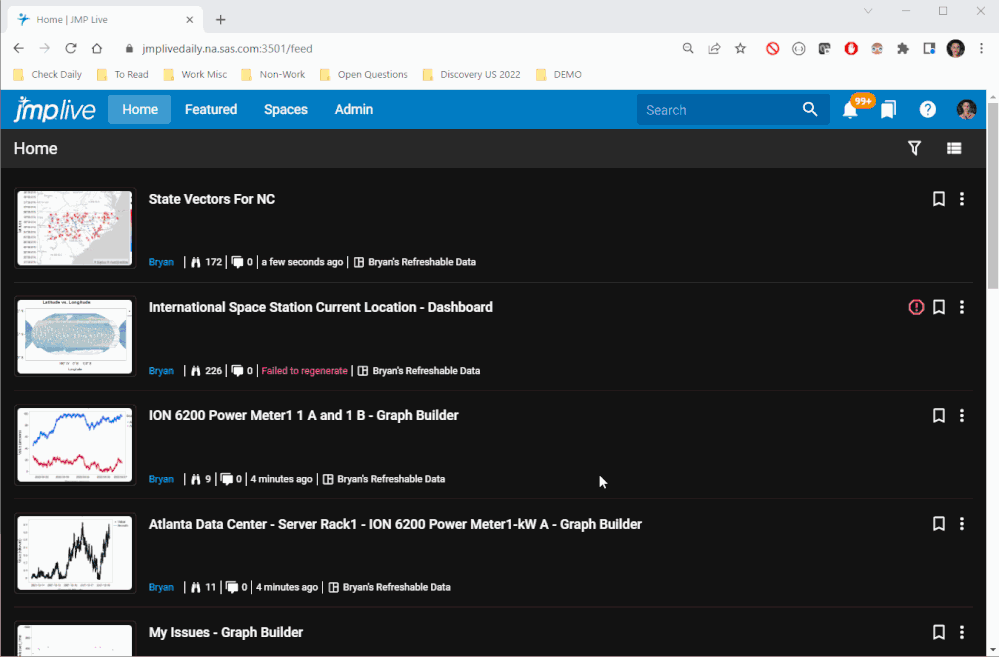Open the DEMO bookmarks folder
Image resolution: width=999 pixels, height=657 pixels.
pyautogui.click(x=559, y=75)
